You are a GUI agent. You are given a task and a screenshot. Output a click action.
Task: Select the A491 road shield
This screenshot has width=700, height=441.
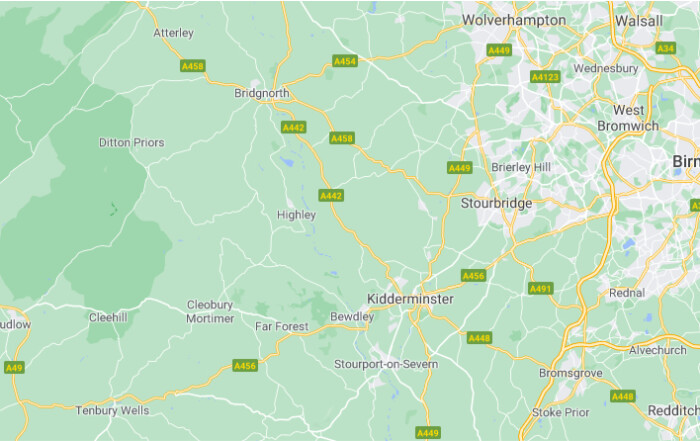[541, 289]
